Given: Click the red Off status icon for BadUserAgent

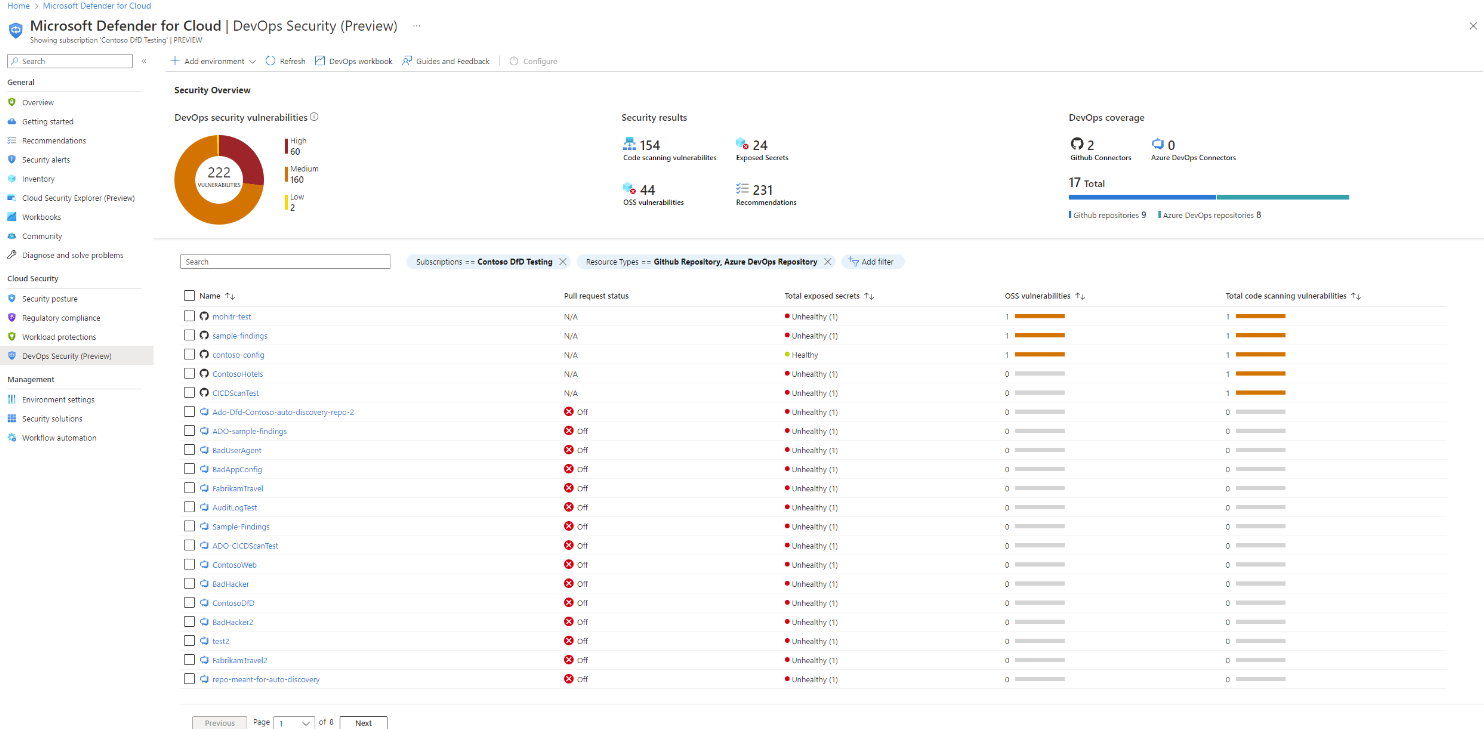Looking at the screenshot, I should point(569,450).
